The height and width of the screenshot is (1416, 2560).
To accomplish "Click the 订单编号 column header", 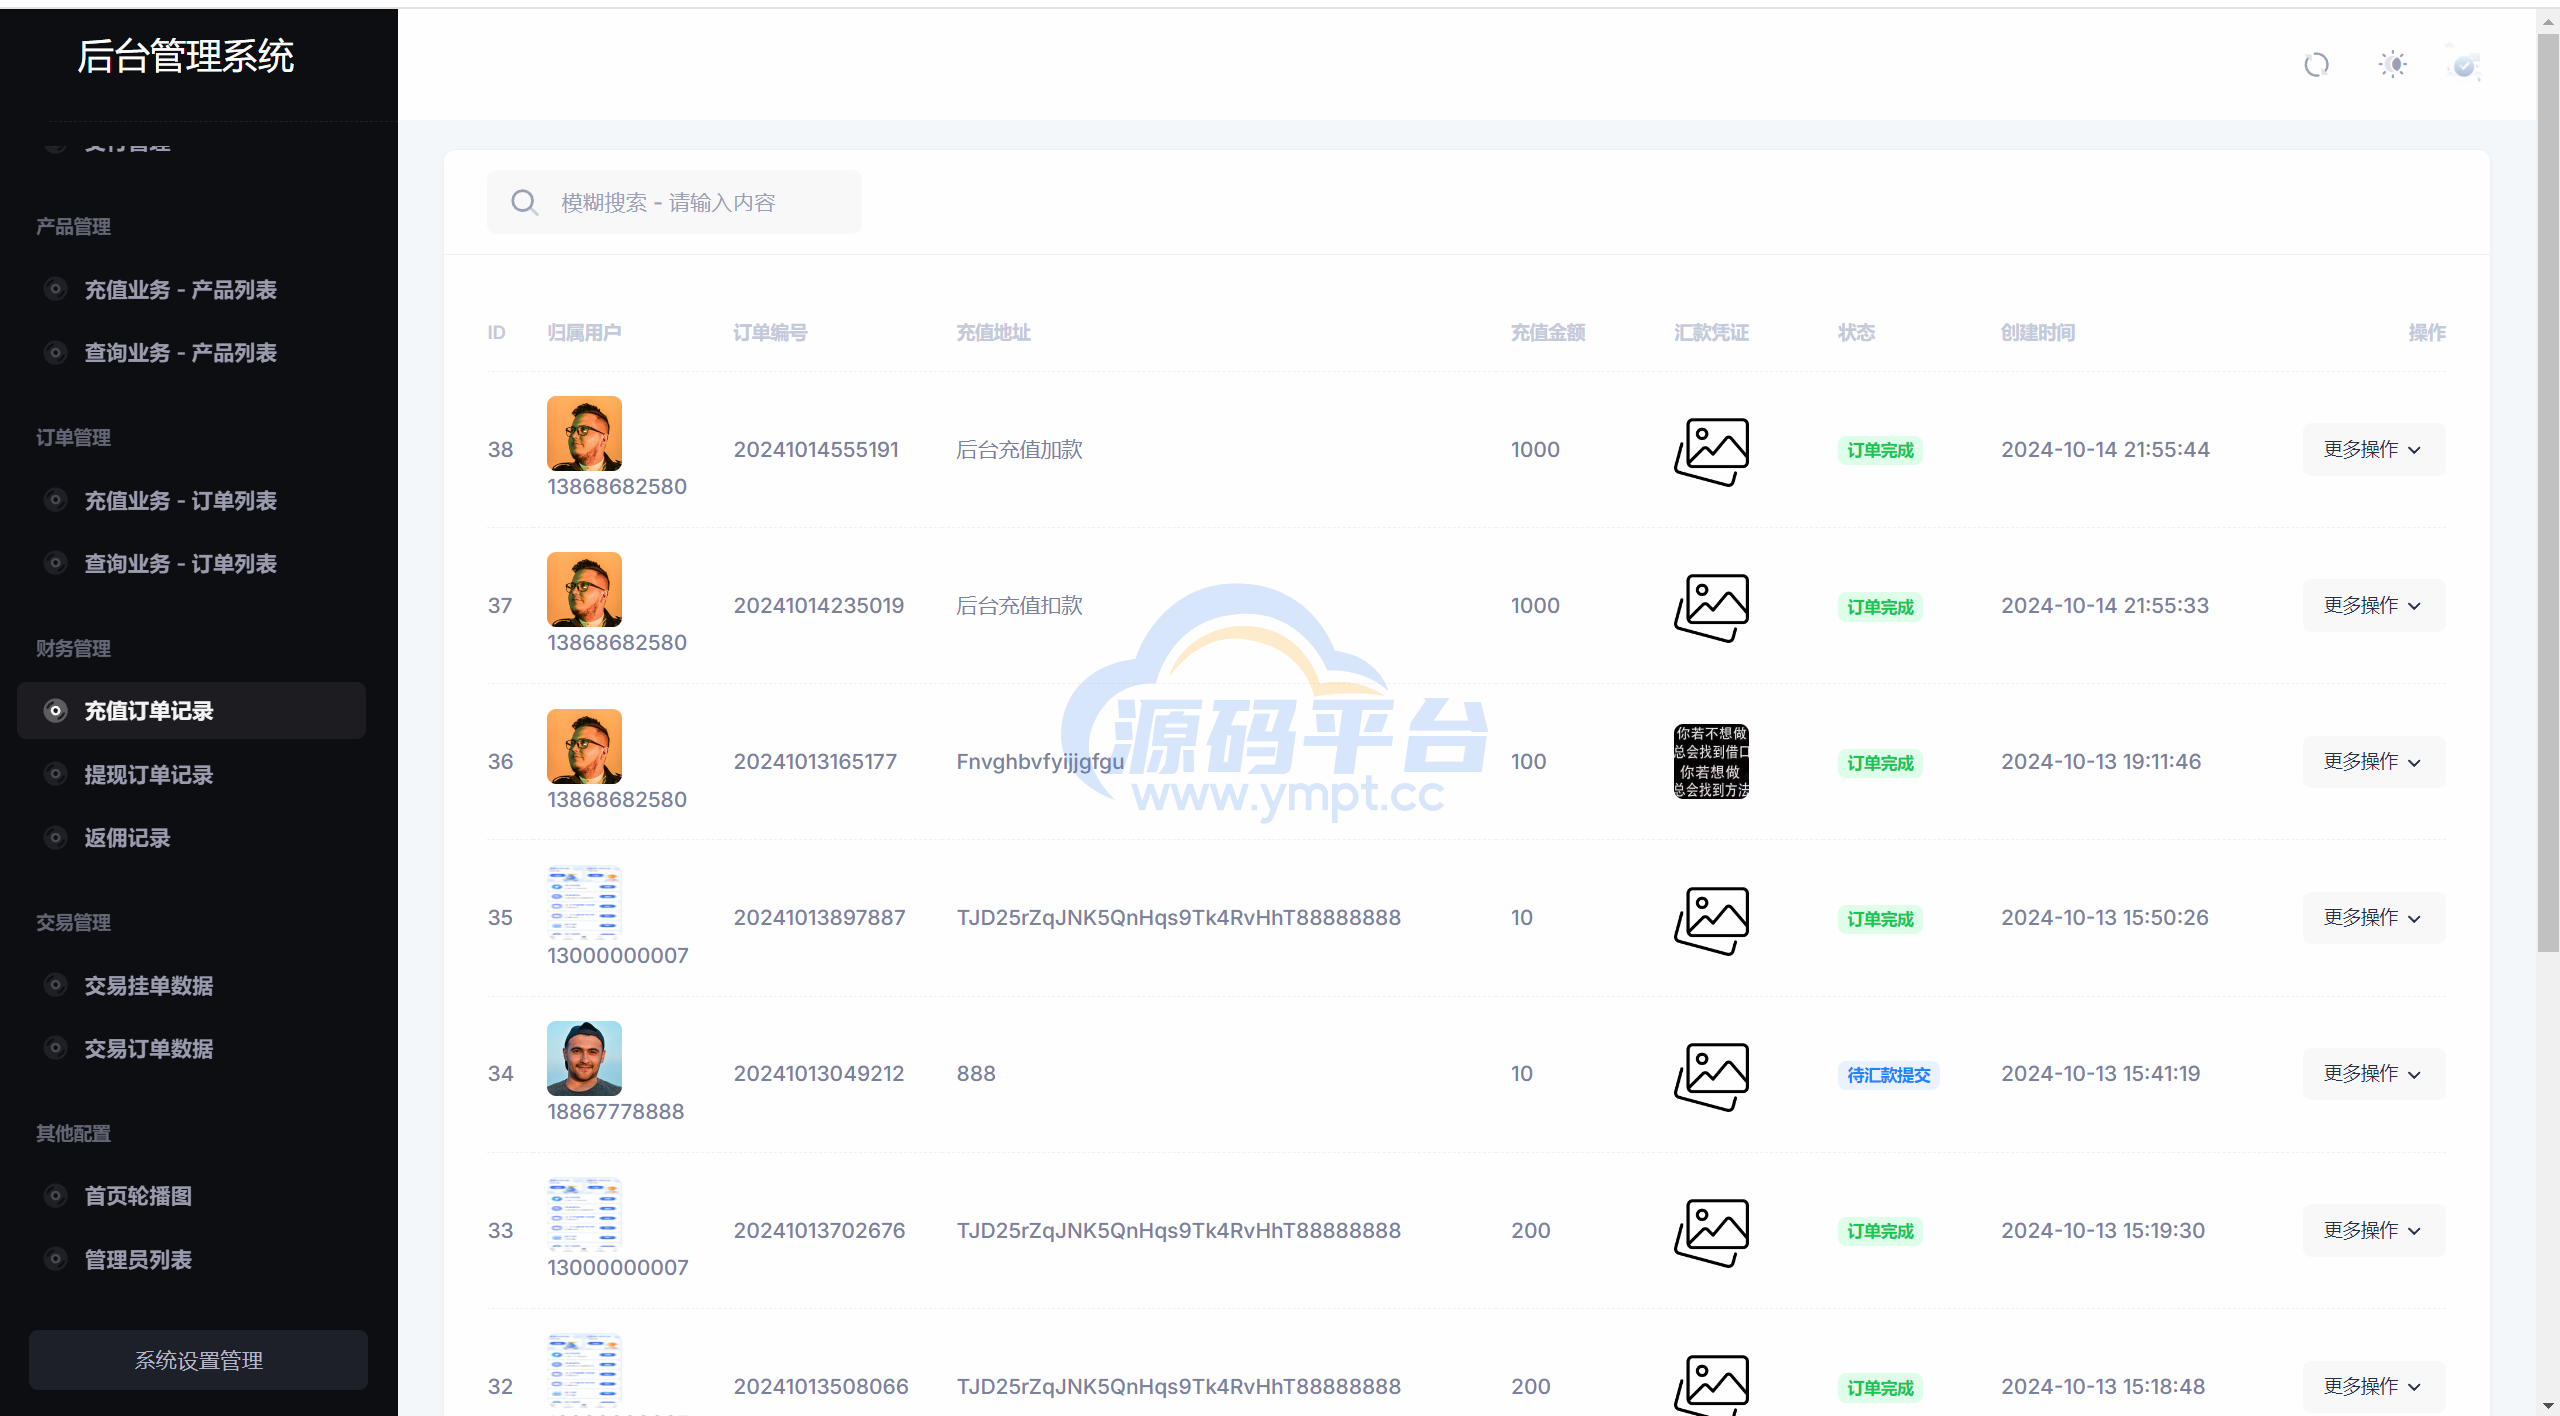I will [770, 333].
